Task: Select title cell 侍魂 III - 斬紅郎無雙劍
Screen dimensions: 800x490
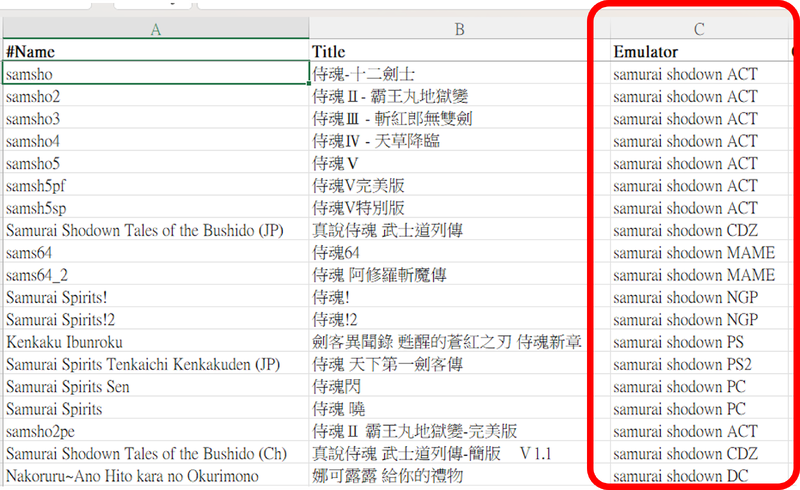Action: click(x=459, y=118)
